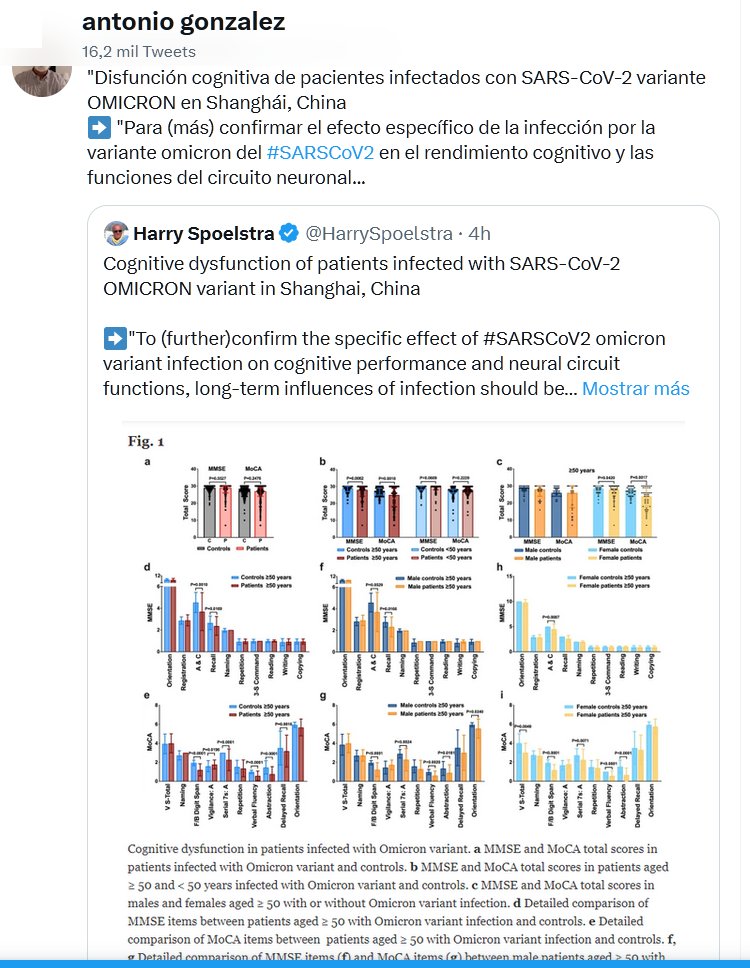The width and height of the screenshot is (750, 968).
Task: Click arrow emoji before "Para (más) confirmar"
Action: [x=99, y=128]
